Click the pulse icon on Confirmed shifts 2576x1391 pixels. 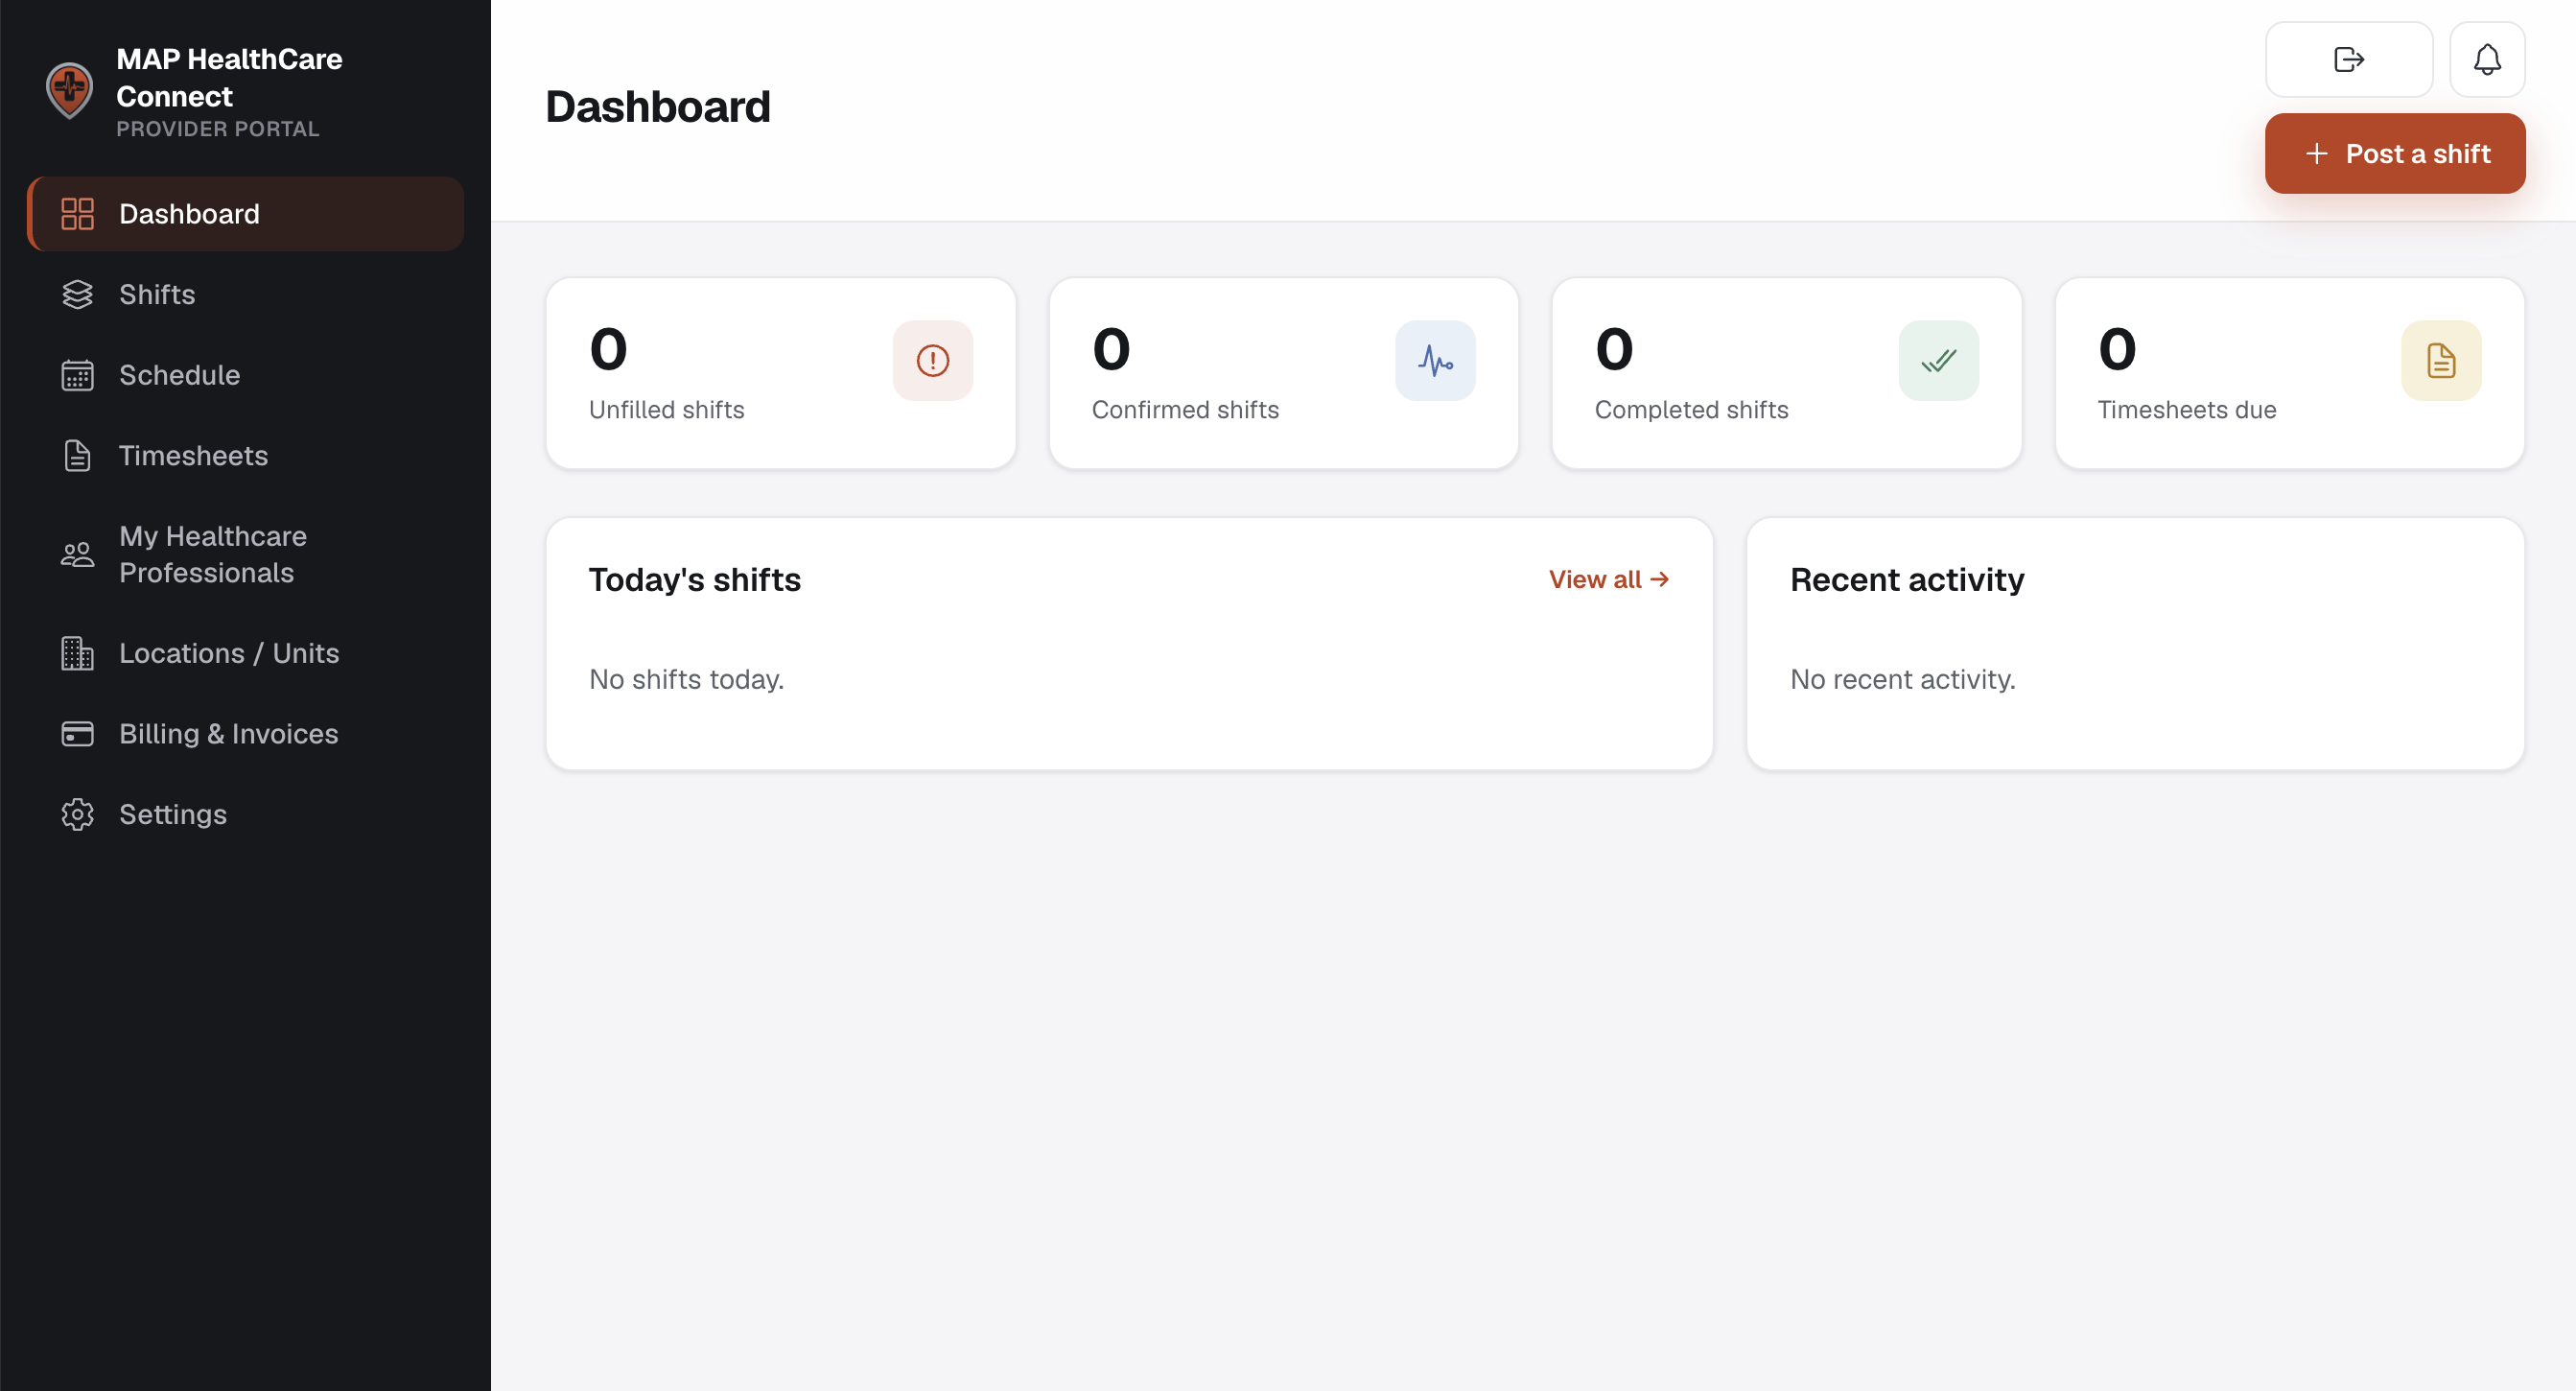(1435, 361)
